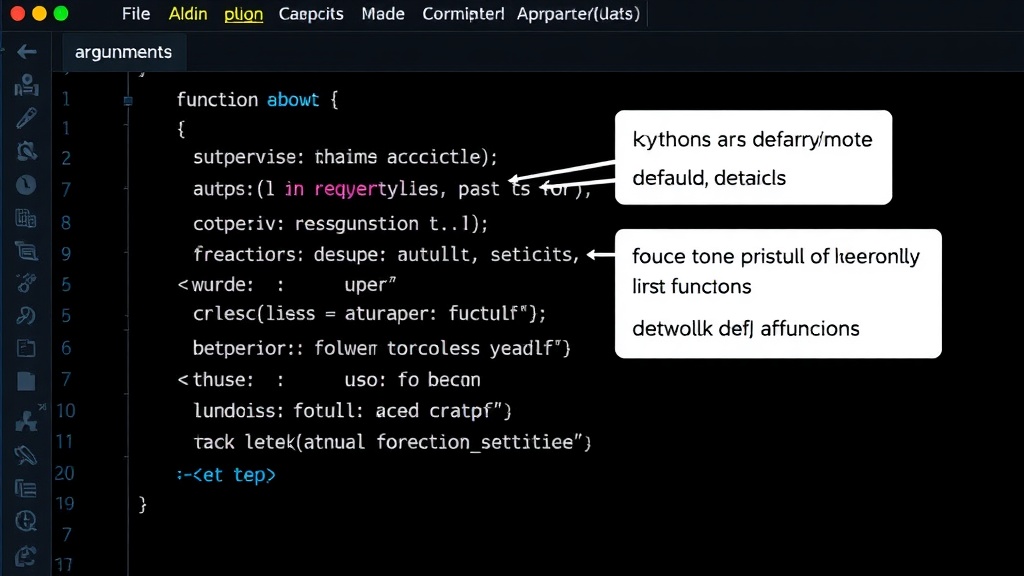Viewport: 1024px width, 576px height.
Task: Click the gear-with-wrench icon in the sidebar
Action: tap(27, 152)
